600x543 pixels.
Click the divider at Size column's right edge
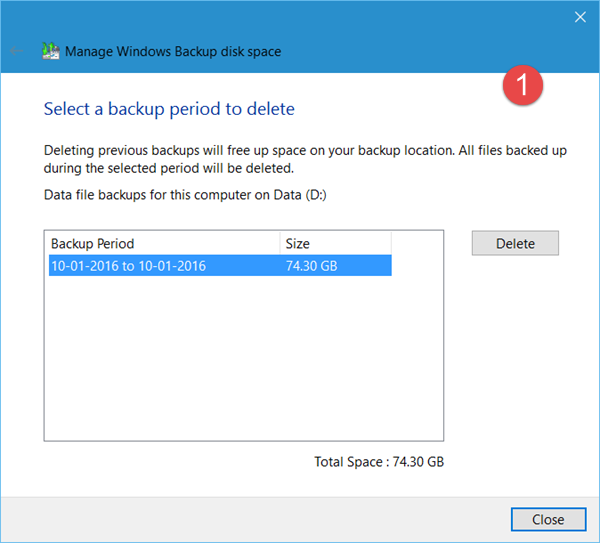click(x=391, y=243)
